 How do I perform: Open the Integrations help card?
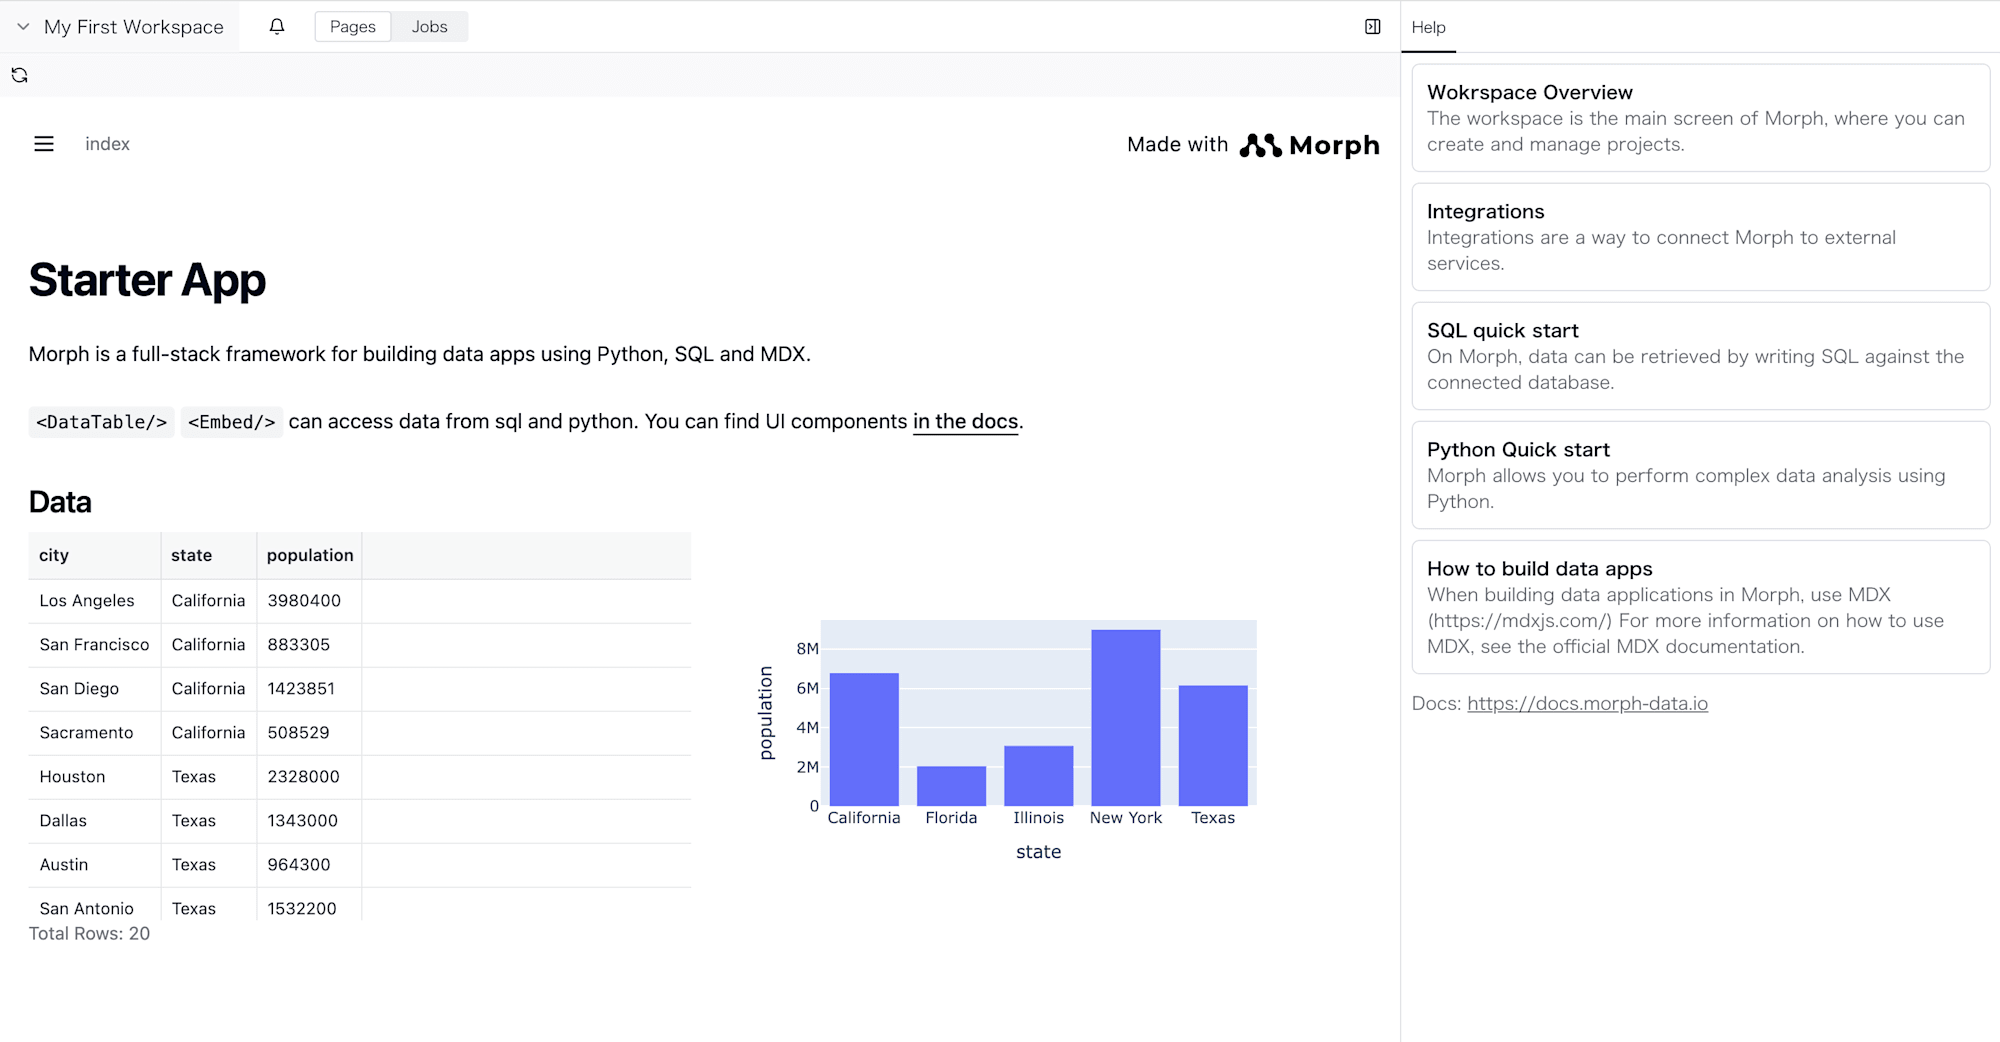tap(1700, 237)
